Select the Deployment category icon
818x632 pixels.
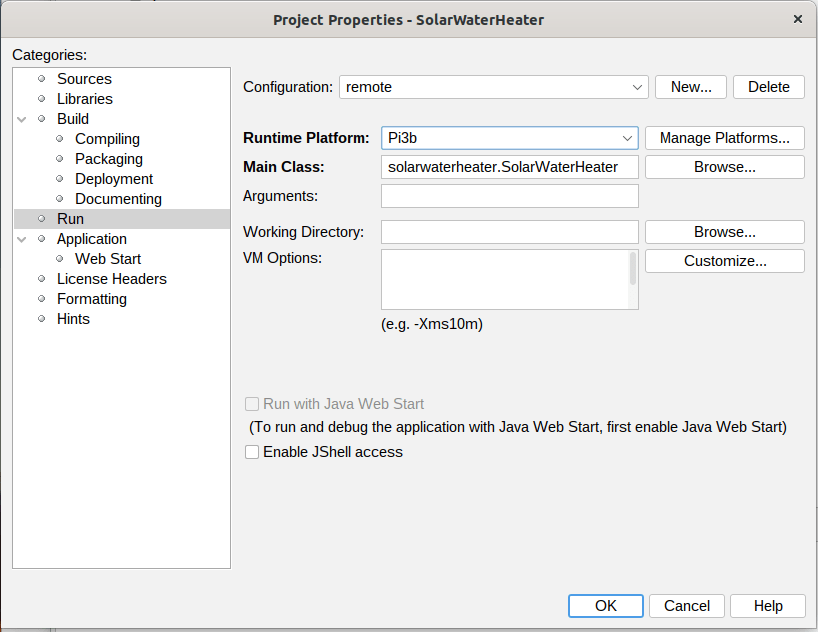point(58,179)
